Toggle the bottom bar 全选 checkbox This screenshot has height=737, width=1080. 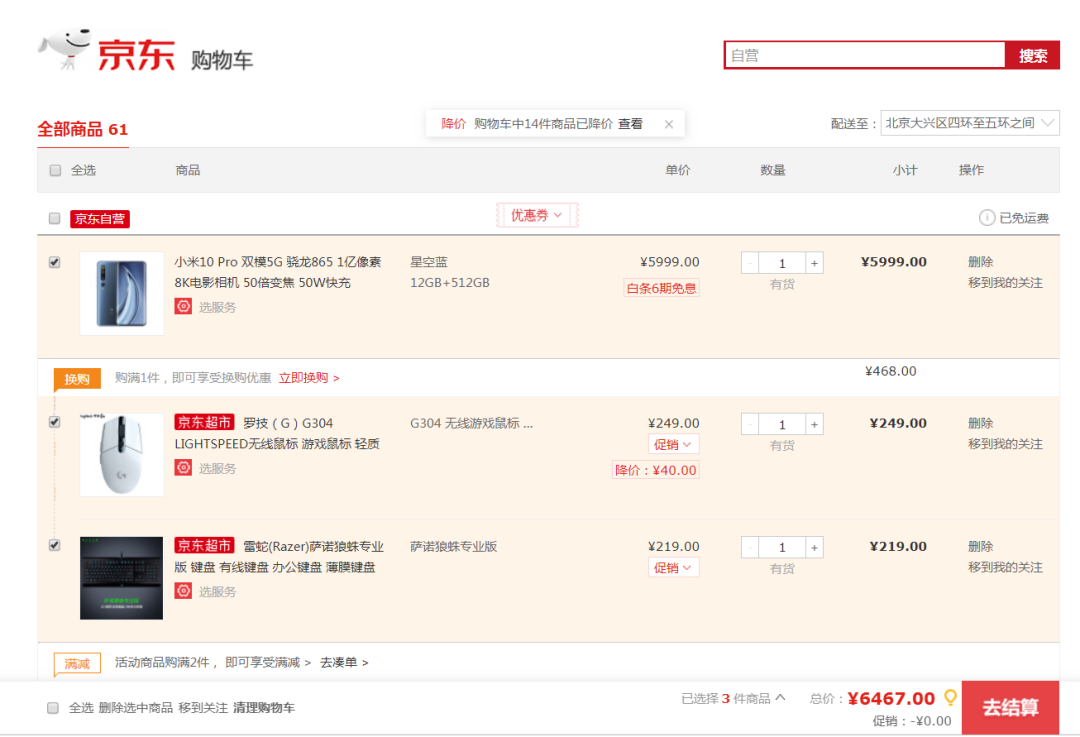pos(53,708)
